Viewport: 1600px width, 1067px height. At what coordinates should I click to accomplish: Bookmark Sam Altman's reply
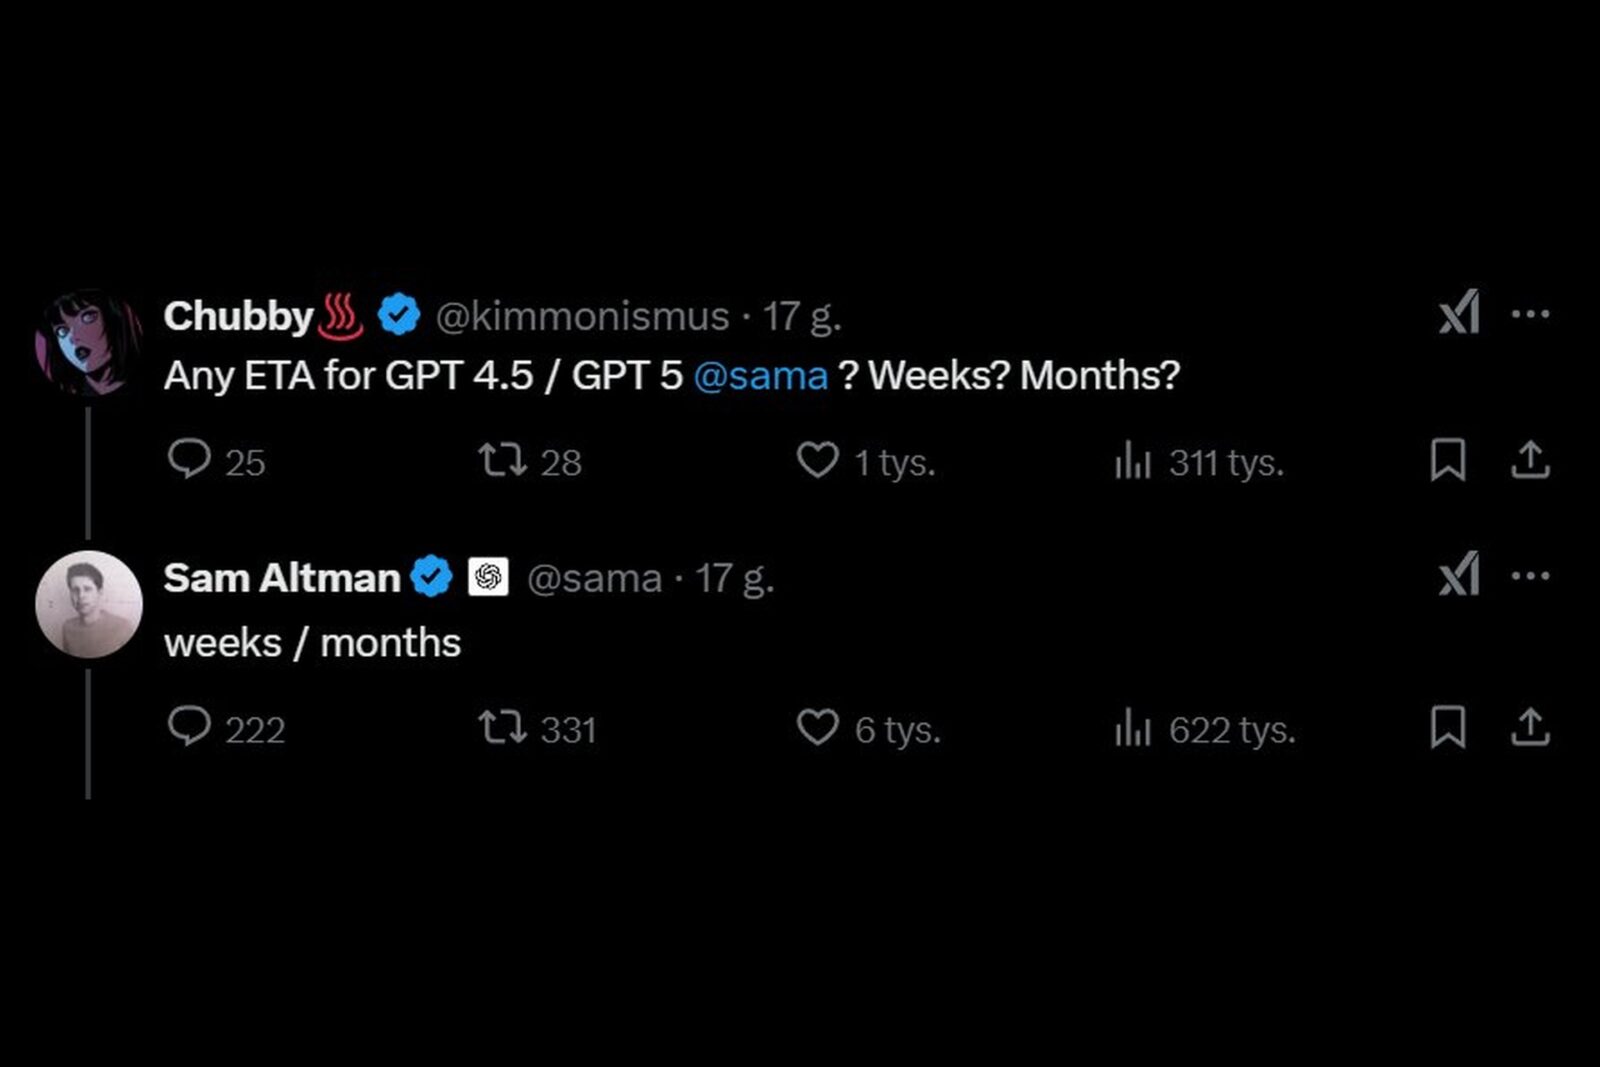click(1447, 727)
